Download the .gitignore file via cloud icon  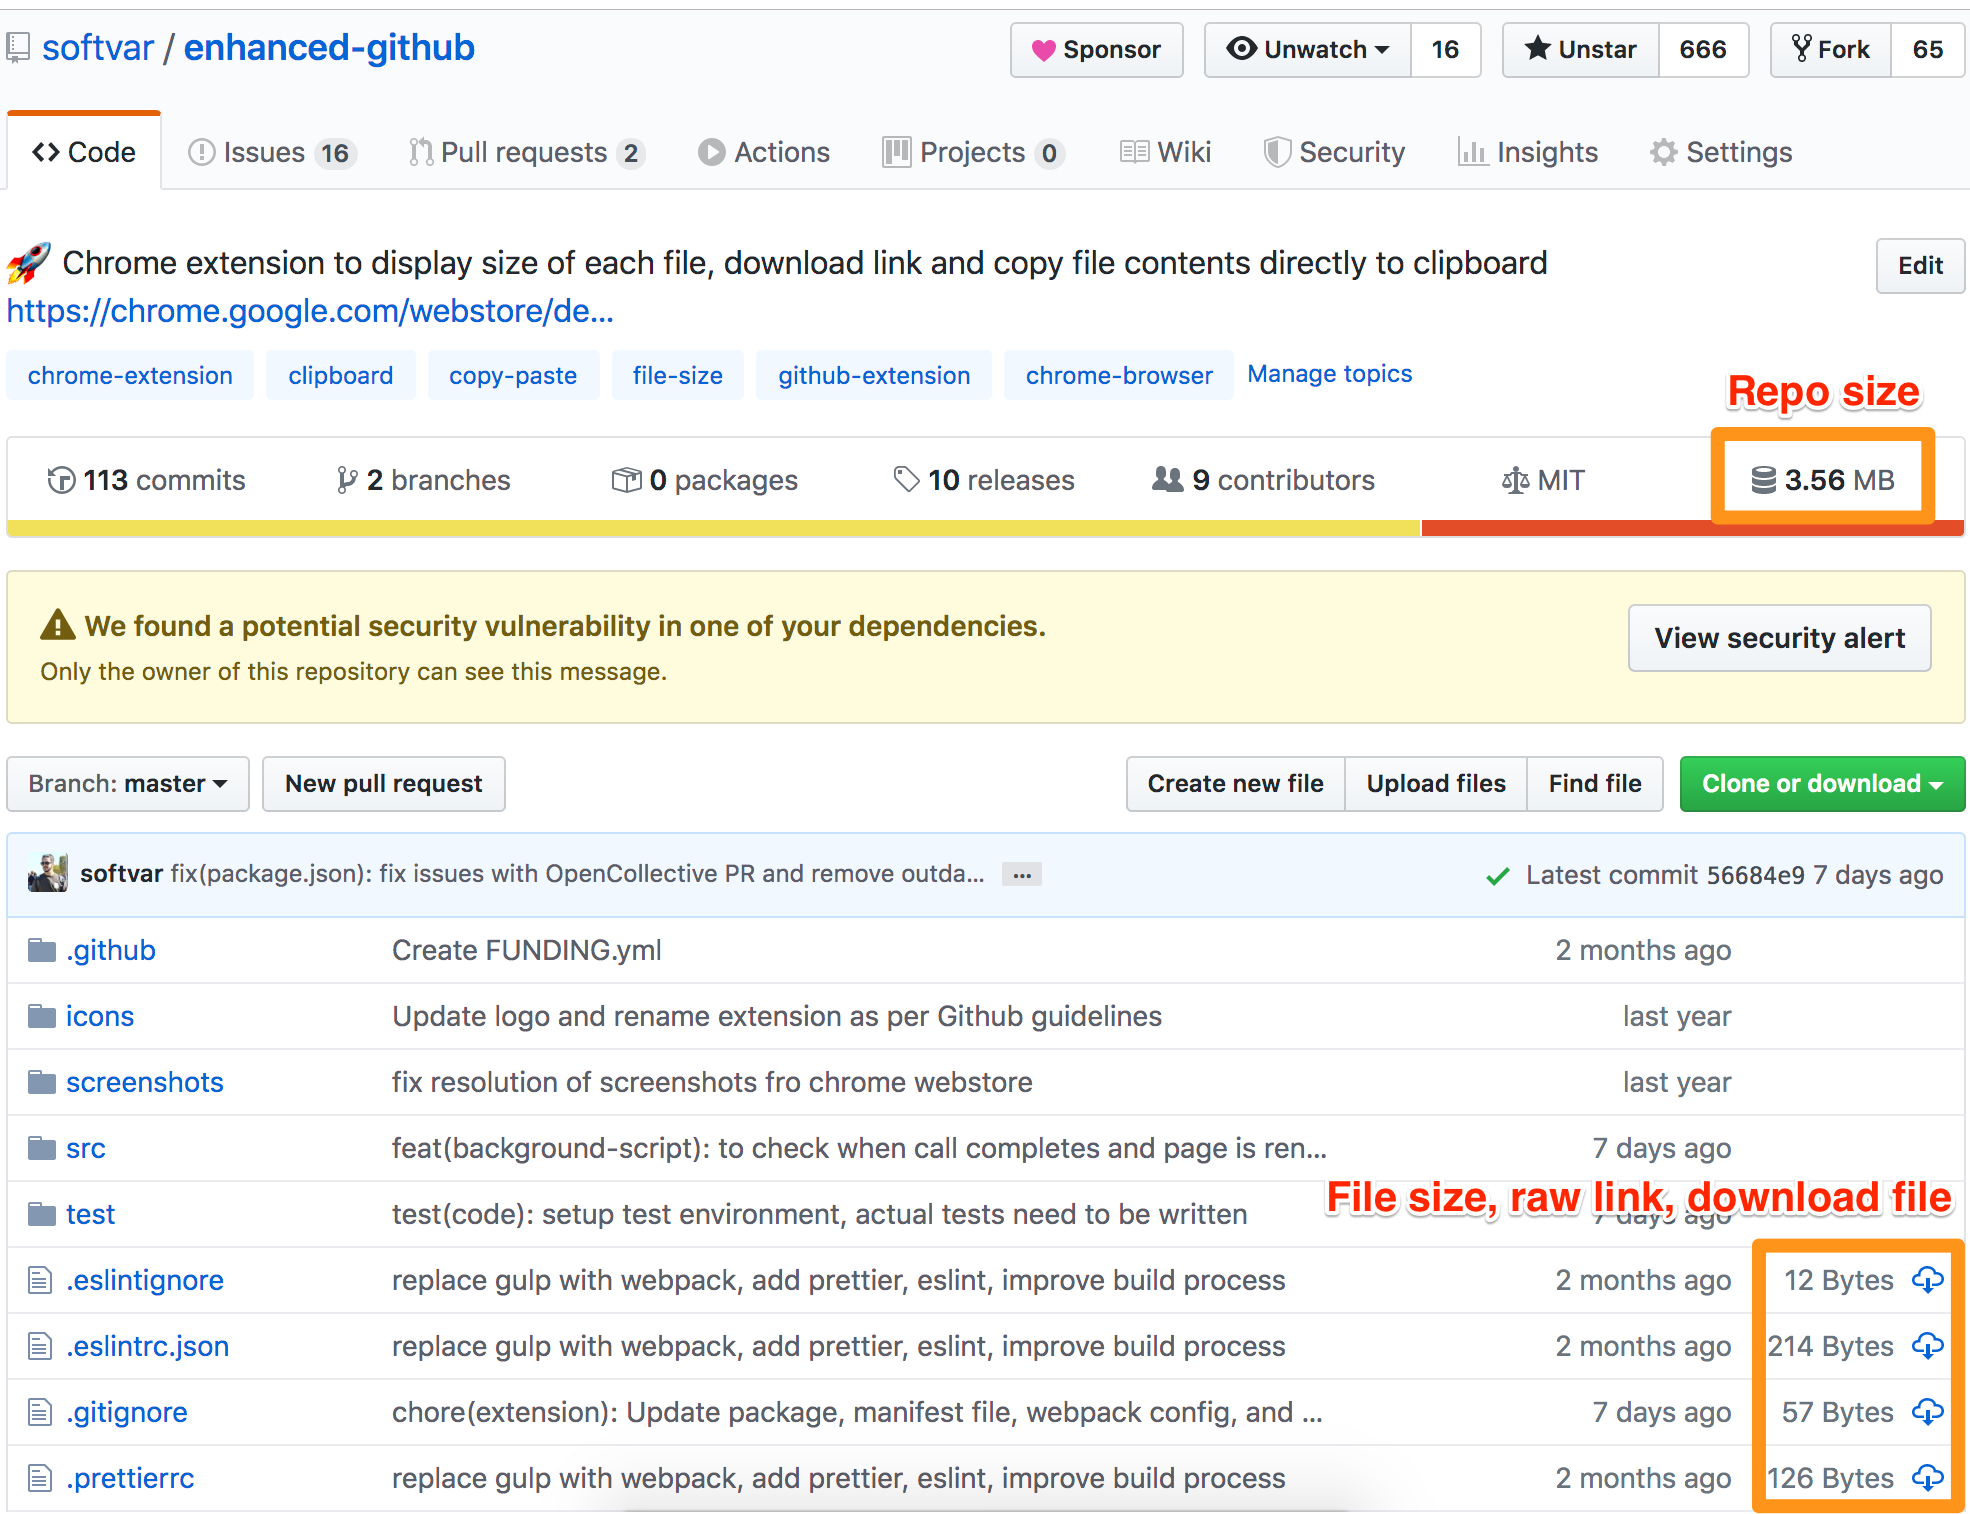tap(1927, 1411)
